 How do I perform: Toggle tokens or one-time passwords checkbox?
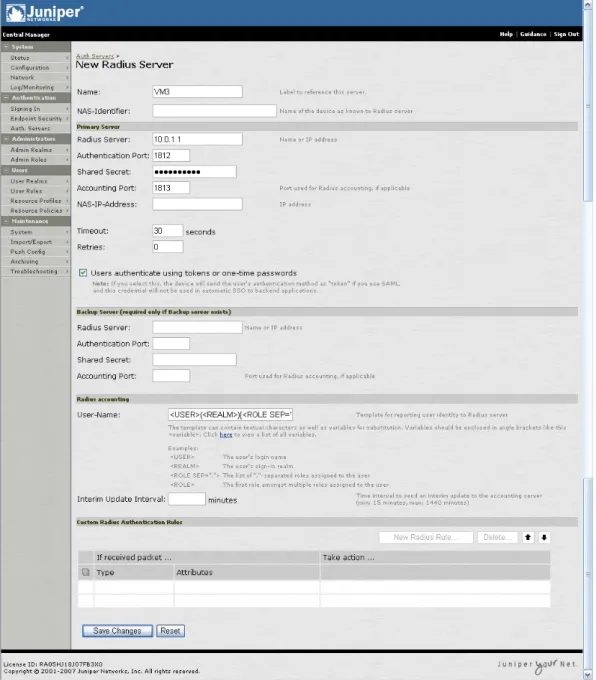coord(83,273)
